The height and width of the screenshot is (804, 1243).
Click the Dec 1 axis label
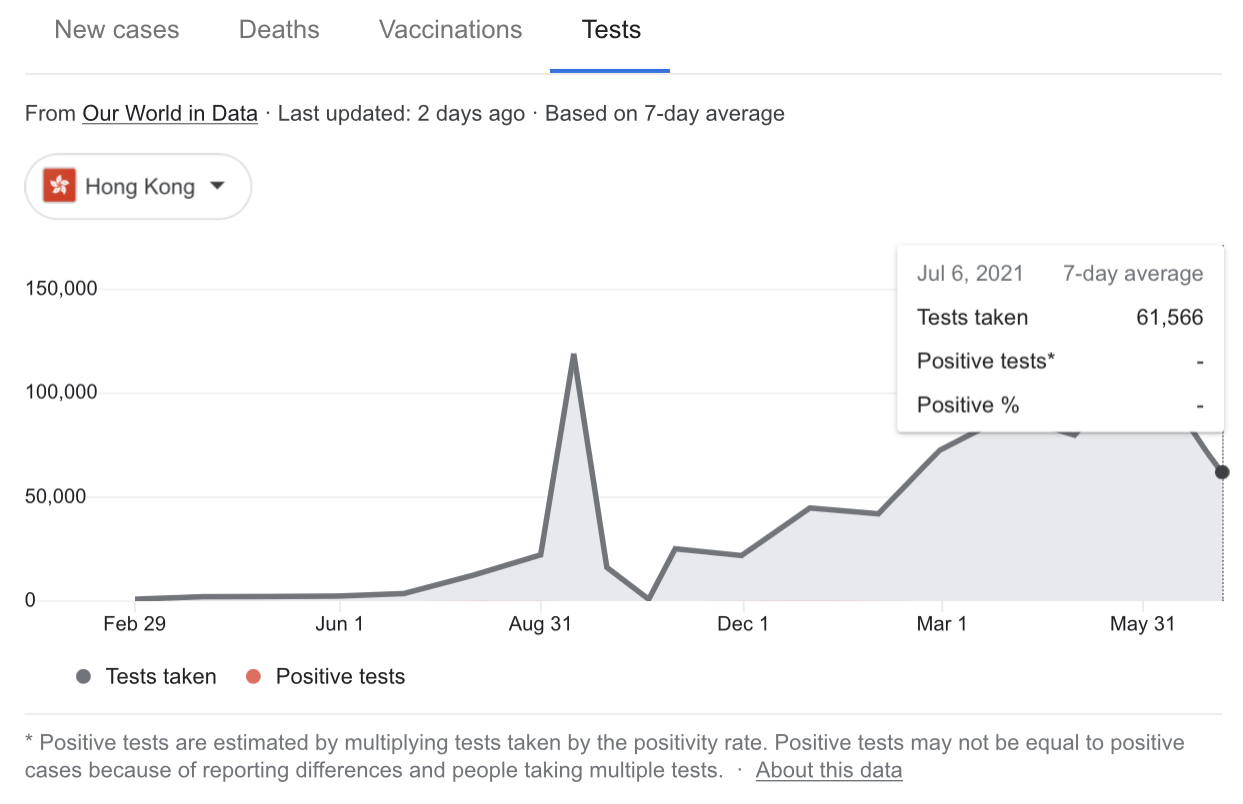click(744, 624)
